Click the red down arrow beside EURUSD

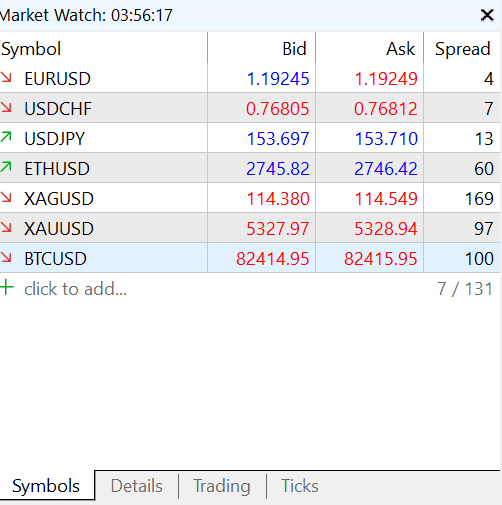click(x=6, y=77)
